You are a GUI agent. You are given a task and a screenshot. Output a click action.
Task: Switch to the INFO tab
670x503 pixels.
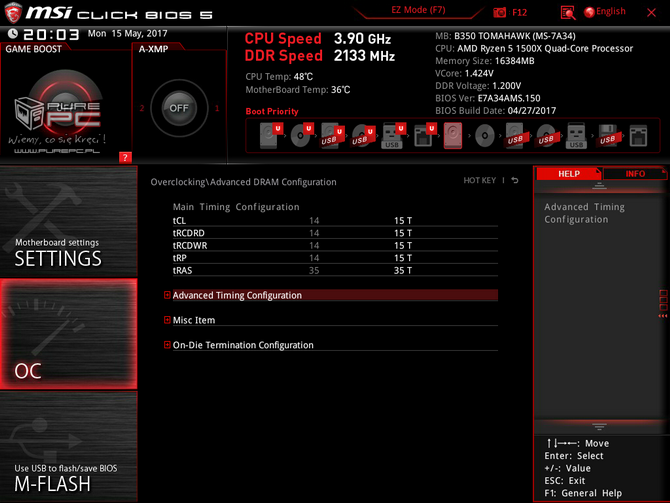[x=635, y=174]
